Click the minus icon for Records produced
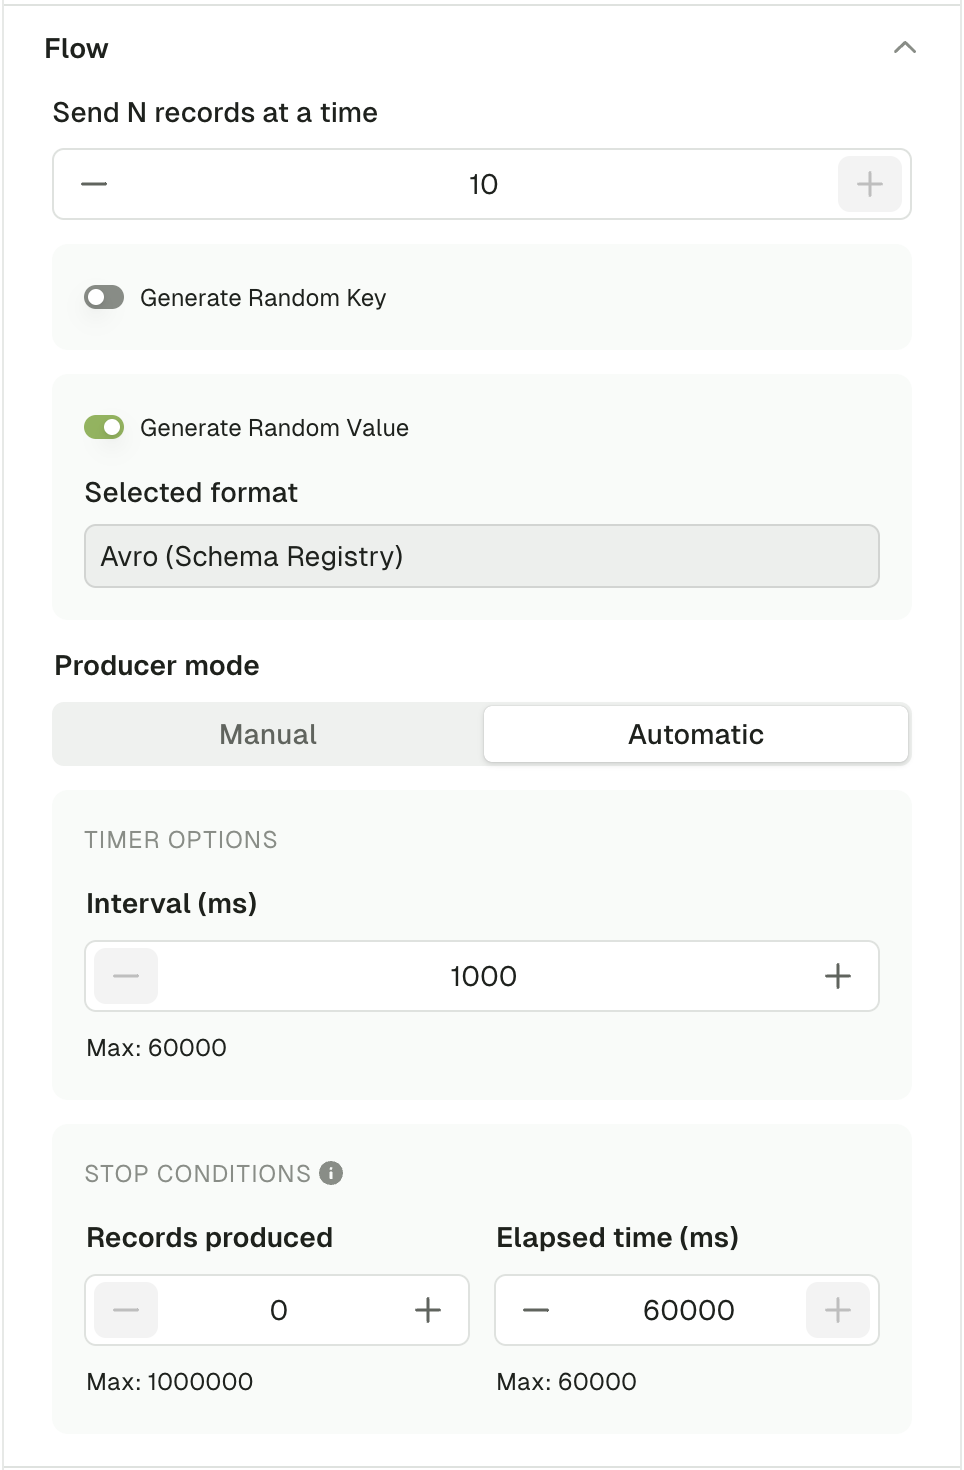 (x=126, y=1310)
